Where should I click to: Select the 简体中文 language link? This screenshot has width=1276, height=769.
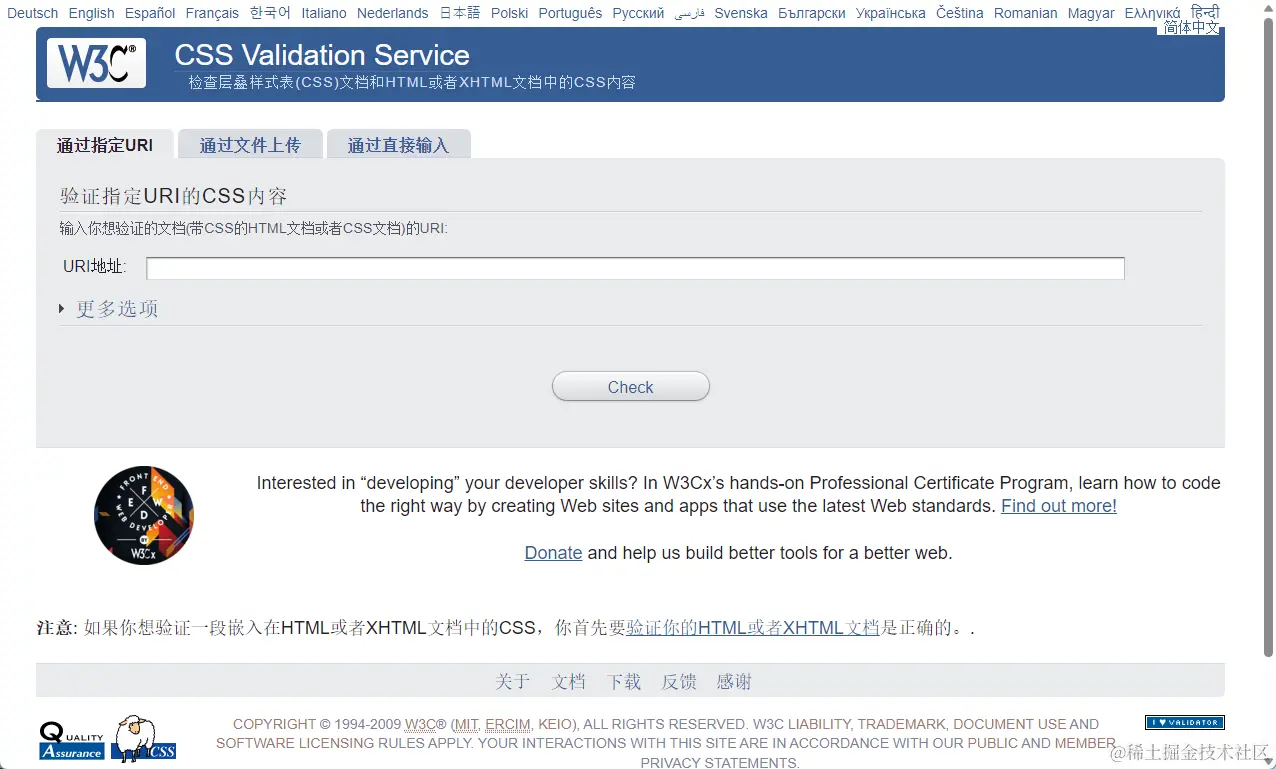pos(1191,28)
